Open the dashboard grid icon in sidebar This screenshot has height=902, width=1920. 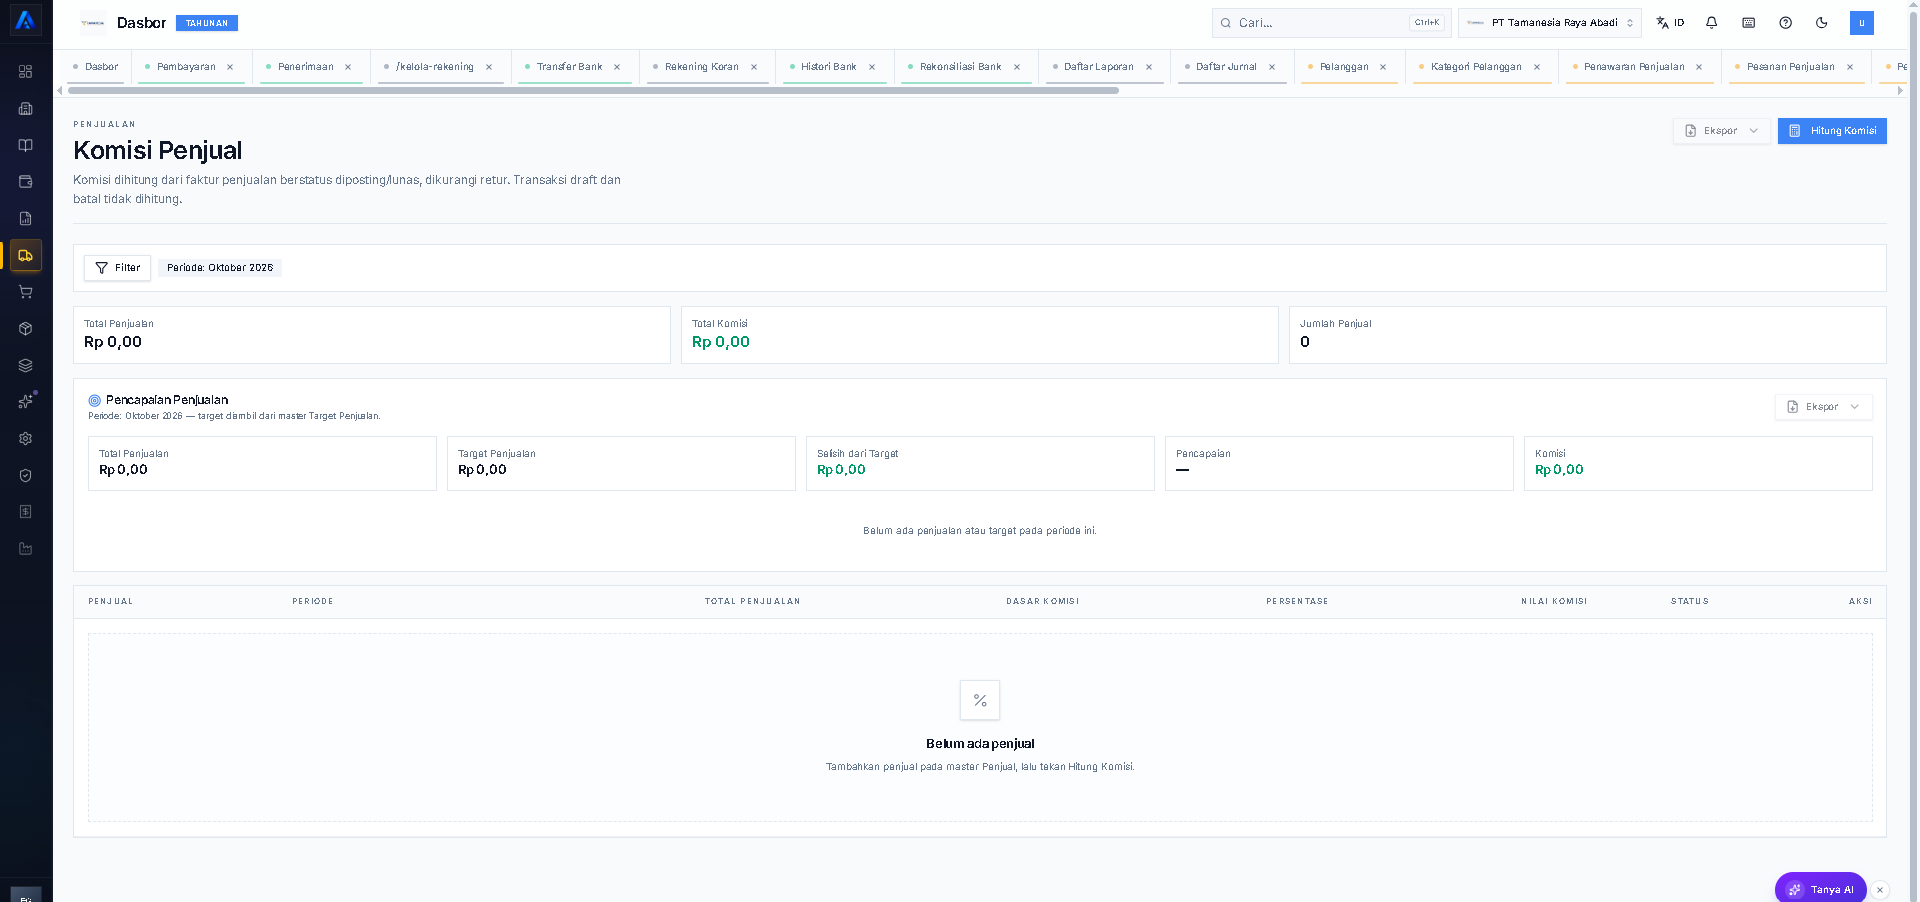(26, 72)
